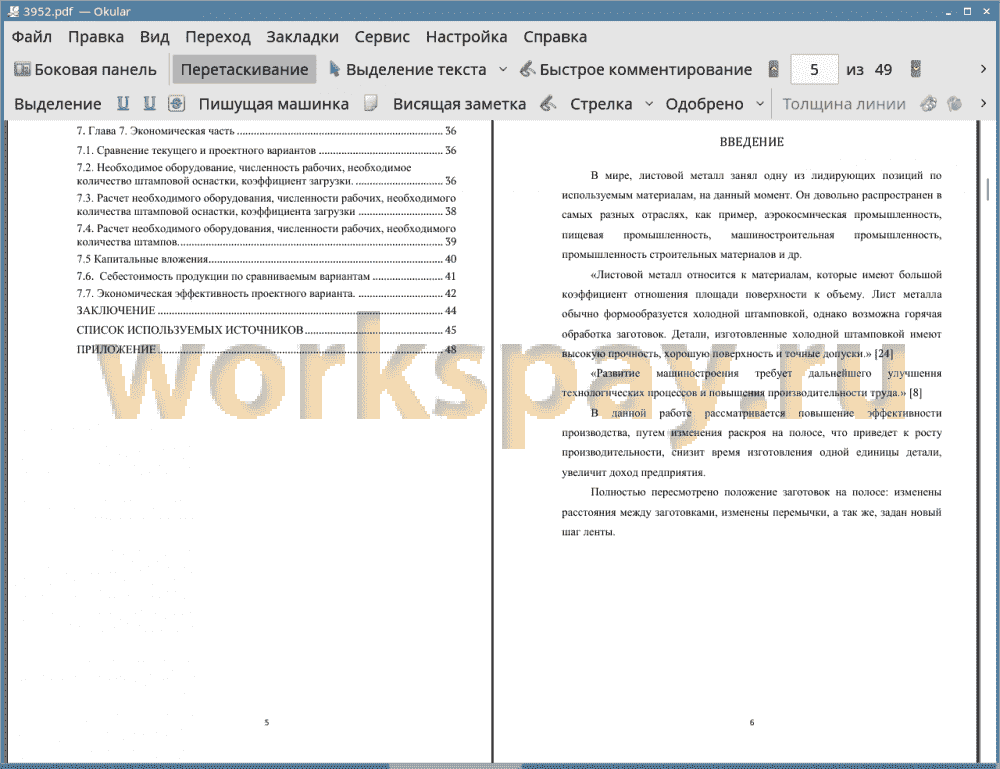
Task: Open the Правка menu
Action: (96, 37)
